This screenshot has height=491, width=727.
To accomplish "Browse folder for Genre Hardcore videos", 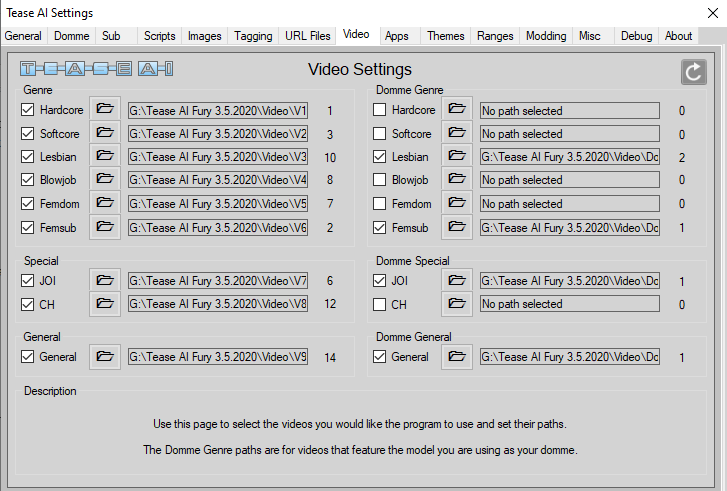I will [105, 109].
